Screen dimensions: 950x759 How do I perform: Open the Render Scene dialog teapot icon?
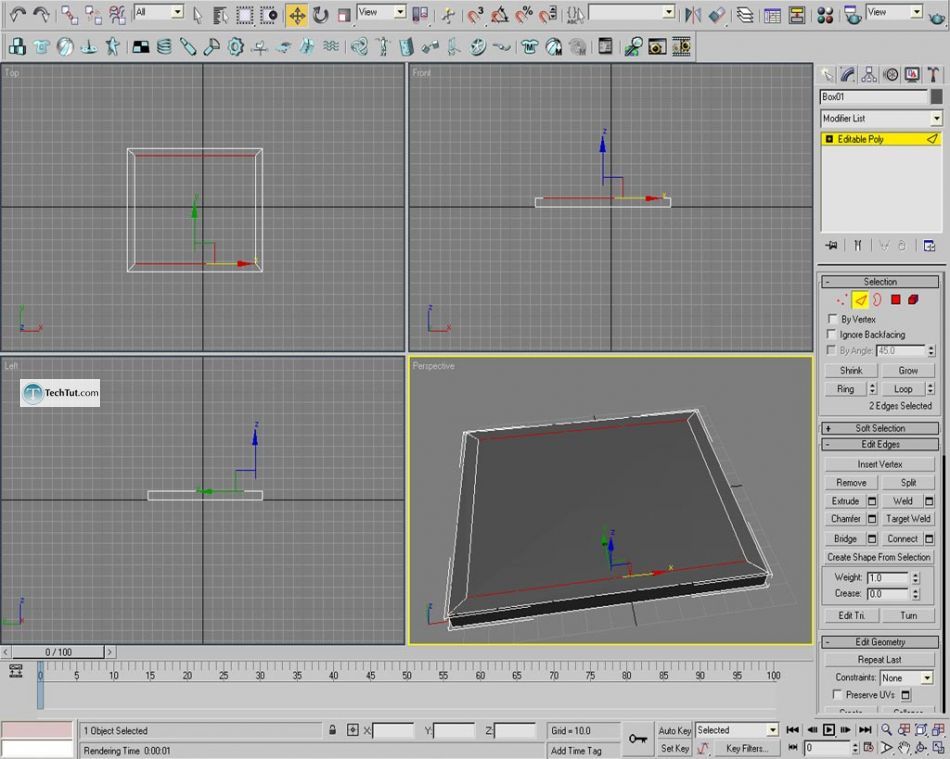click(853, 15)
